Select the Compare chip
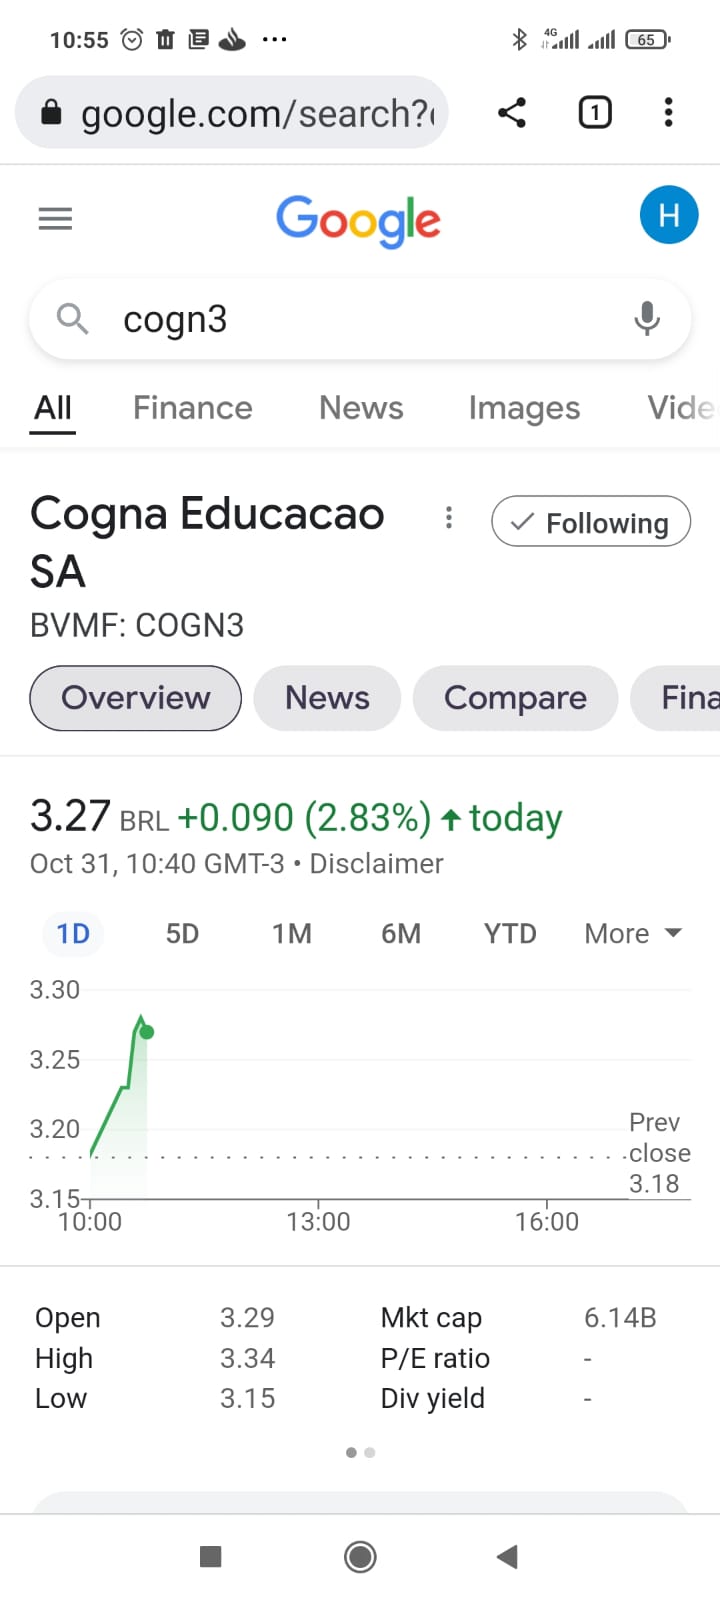The height and width of the screenshot is (1600, 720). click(x=515, y=698)
